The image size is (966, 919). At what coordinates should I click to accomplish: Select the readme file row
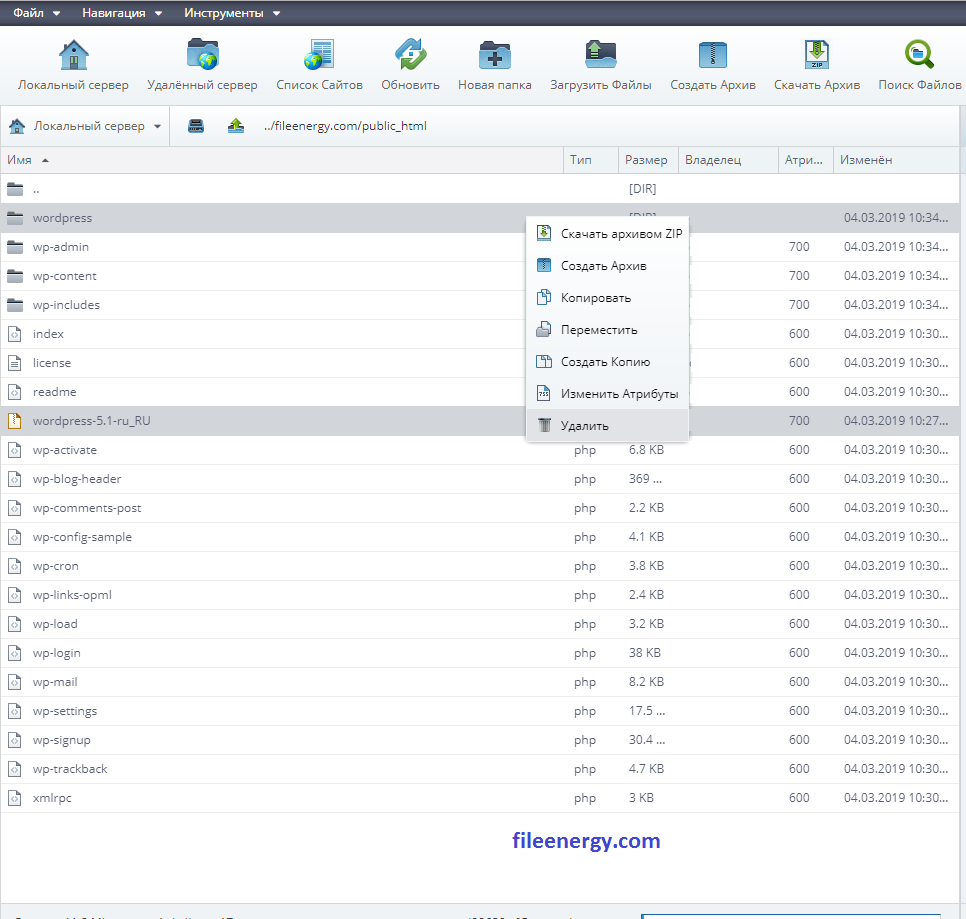click(479, 392)
